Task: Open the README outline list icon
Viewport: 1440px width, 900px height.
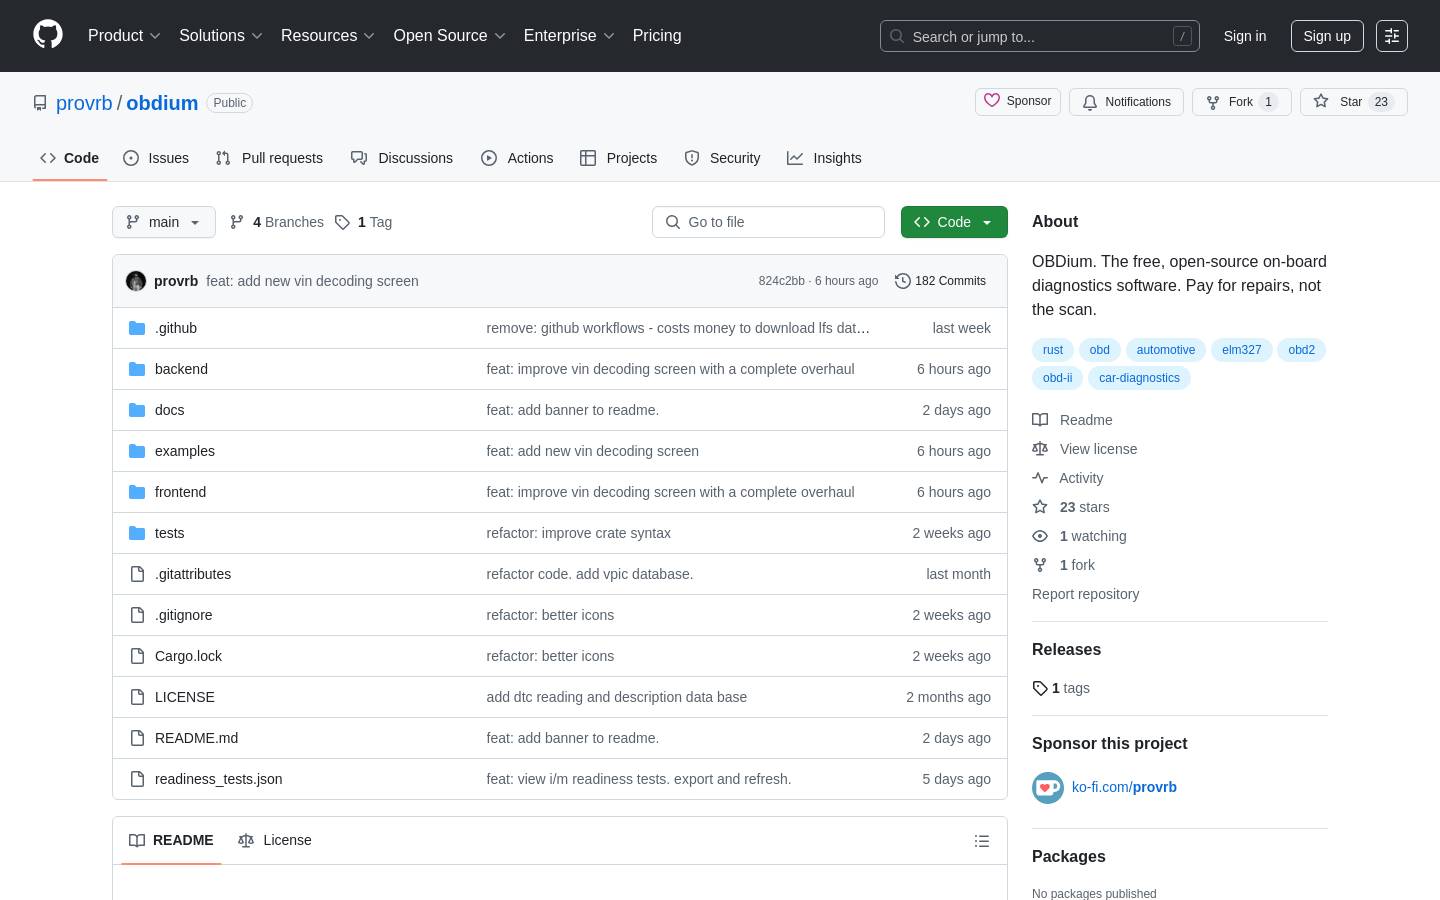Action: coord(982,841)
